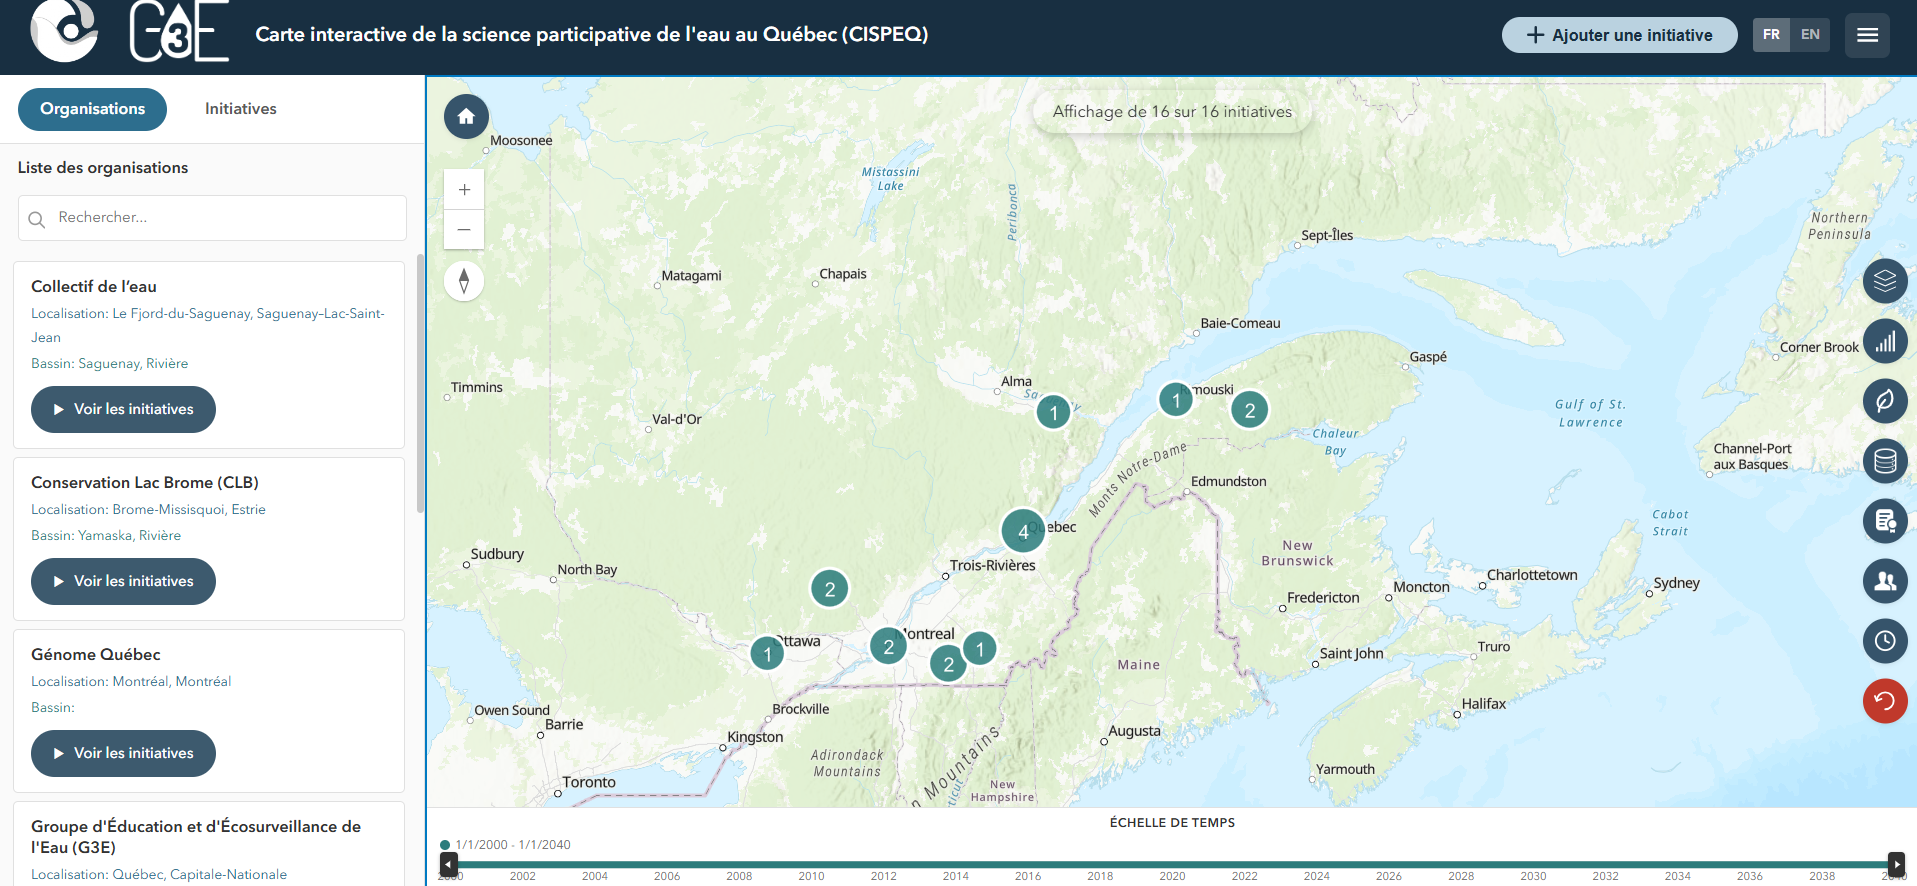This screenshot has width=1917, height=886.
Task: Zoom in with the plus button
Action: click(464, 190)
